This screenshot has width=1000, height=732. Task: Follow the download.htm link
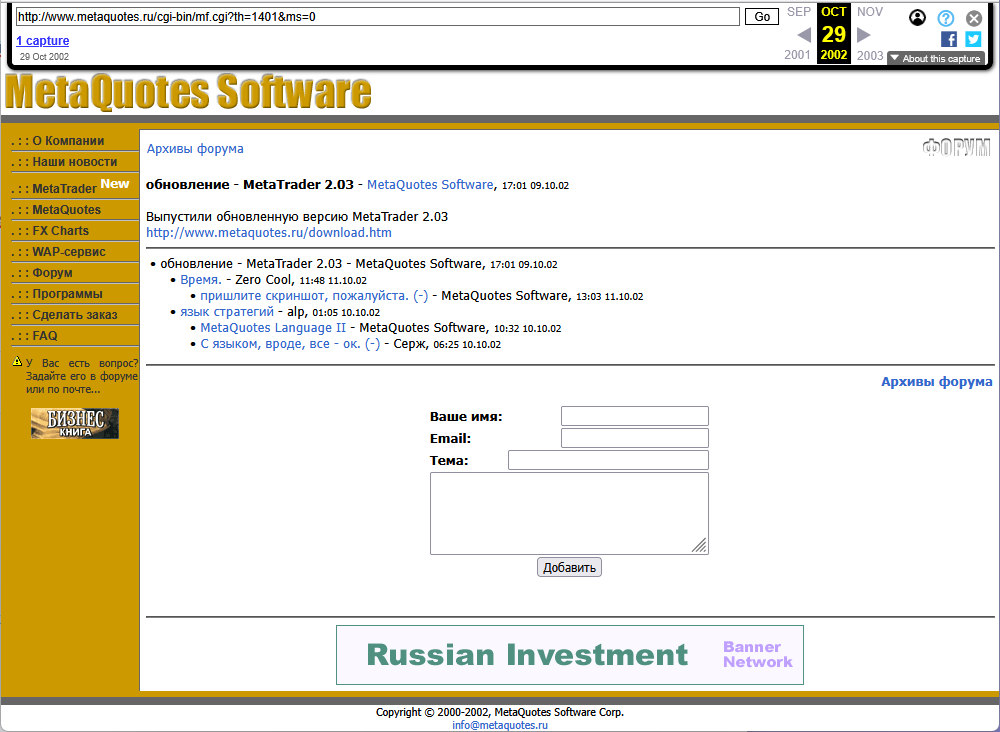click(x=268, y=233)
